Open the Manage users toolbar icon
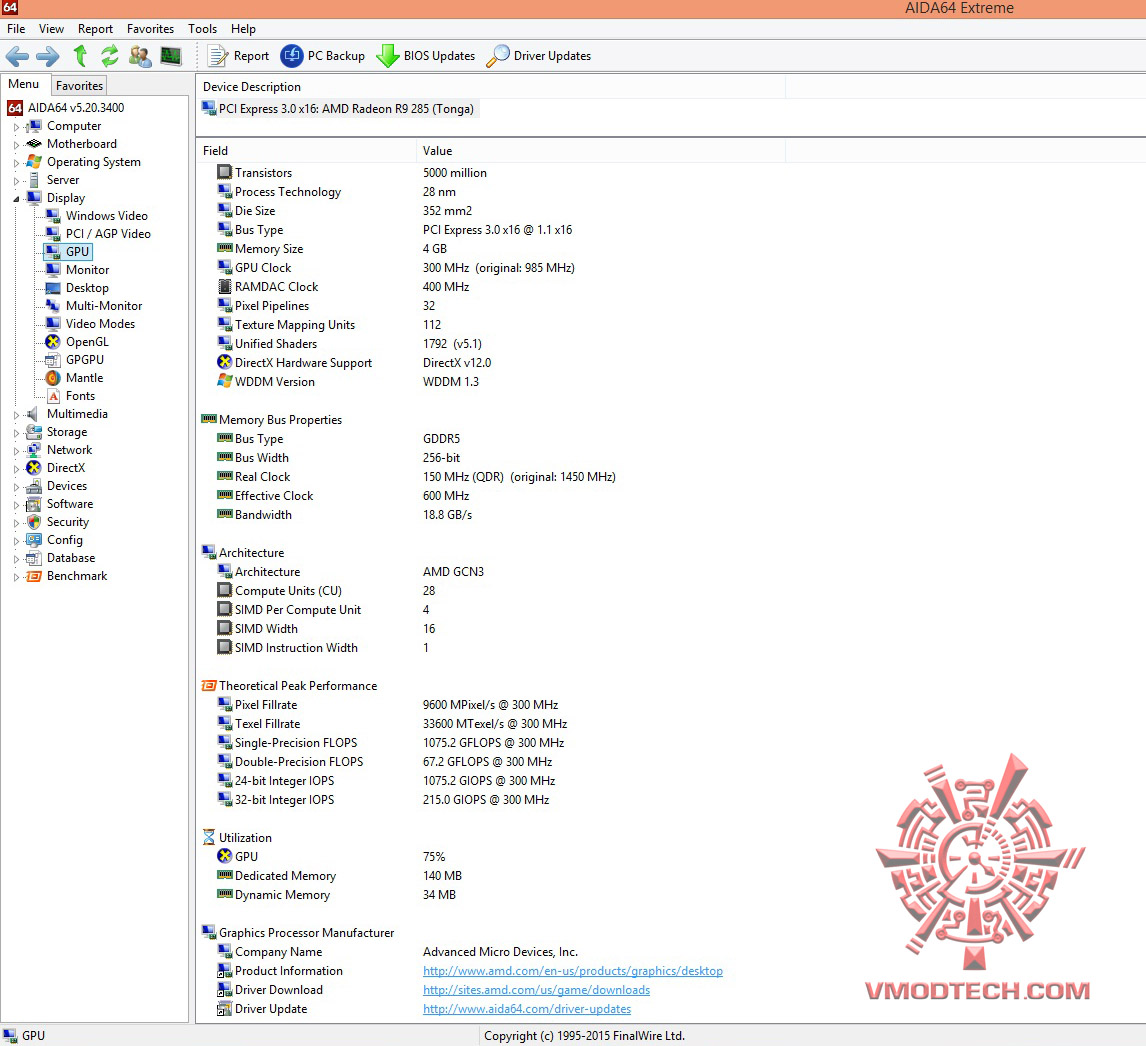This screenshot has height=1046, width=1146. 140,56
